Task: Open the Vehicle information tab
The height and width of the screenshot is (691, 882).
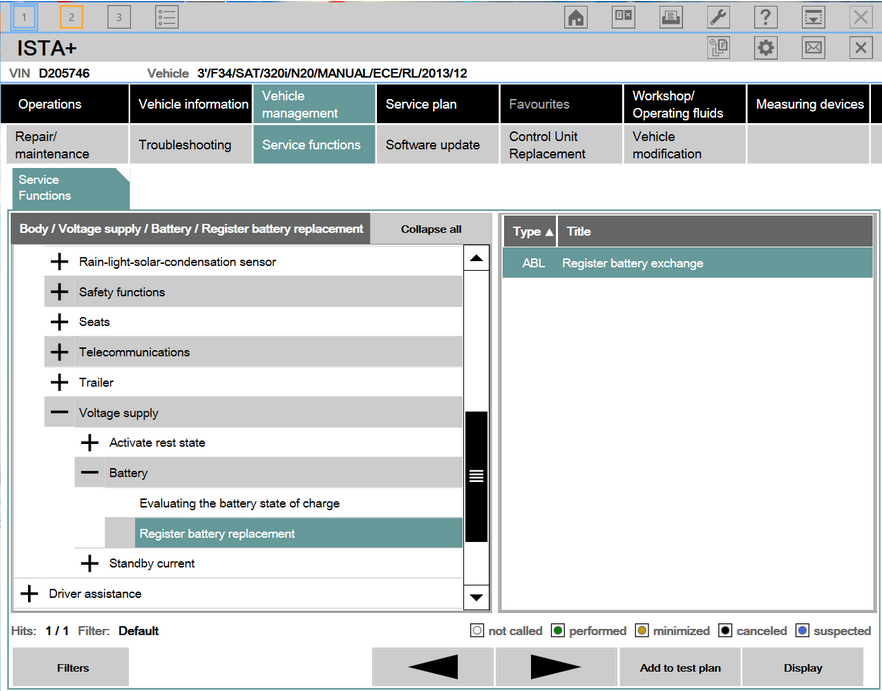Action: click(193, 104)
